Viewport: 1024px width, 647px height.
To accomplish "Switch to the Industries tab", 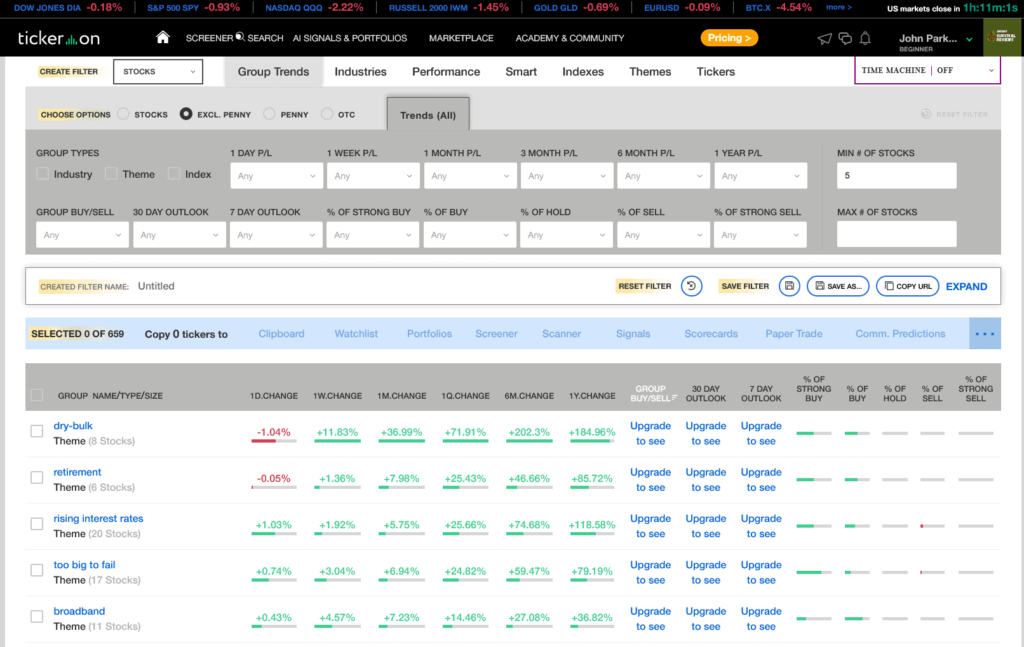I will 360,72.
